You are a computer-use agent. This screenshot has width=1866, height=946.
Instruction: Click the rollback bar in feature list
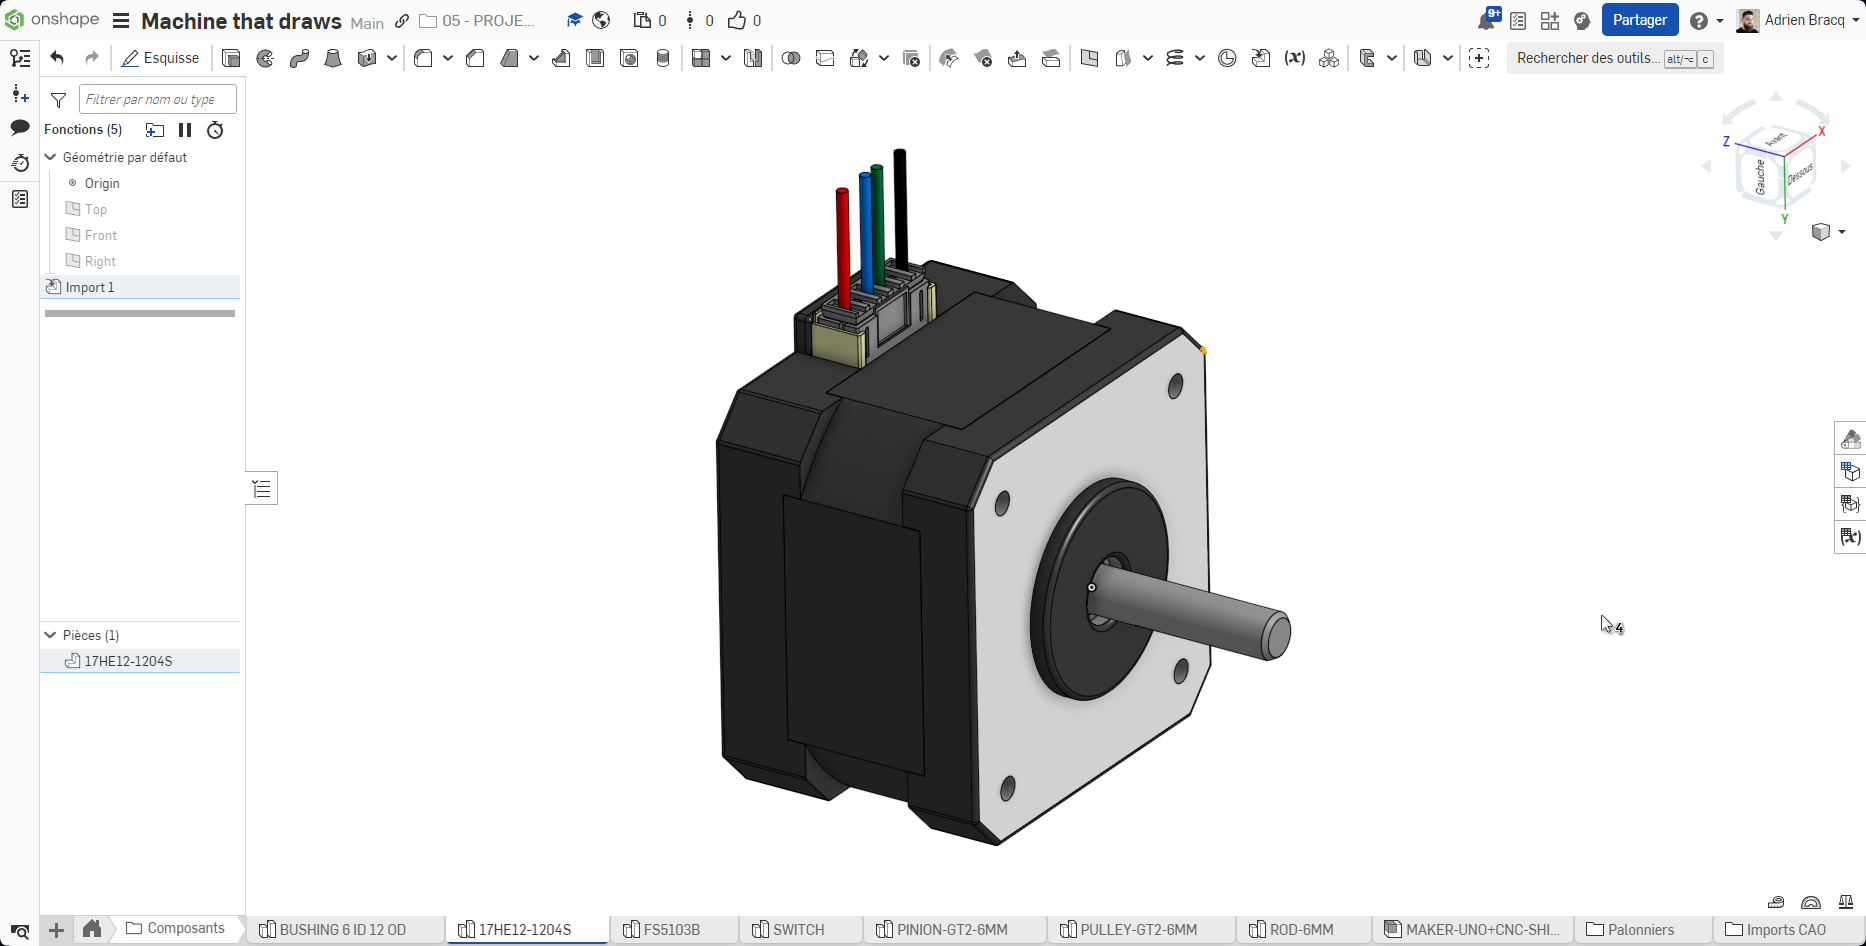tap(140, 313)
